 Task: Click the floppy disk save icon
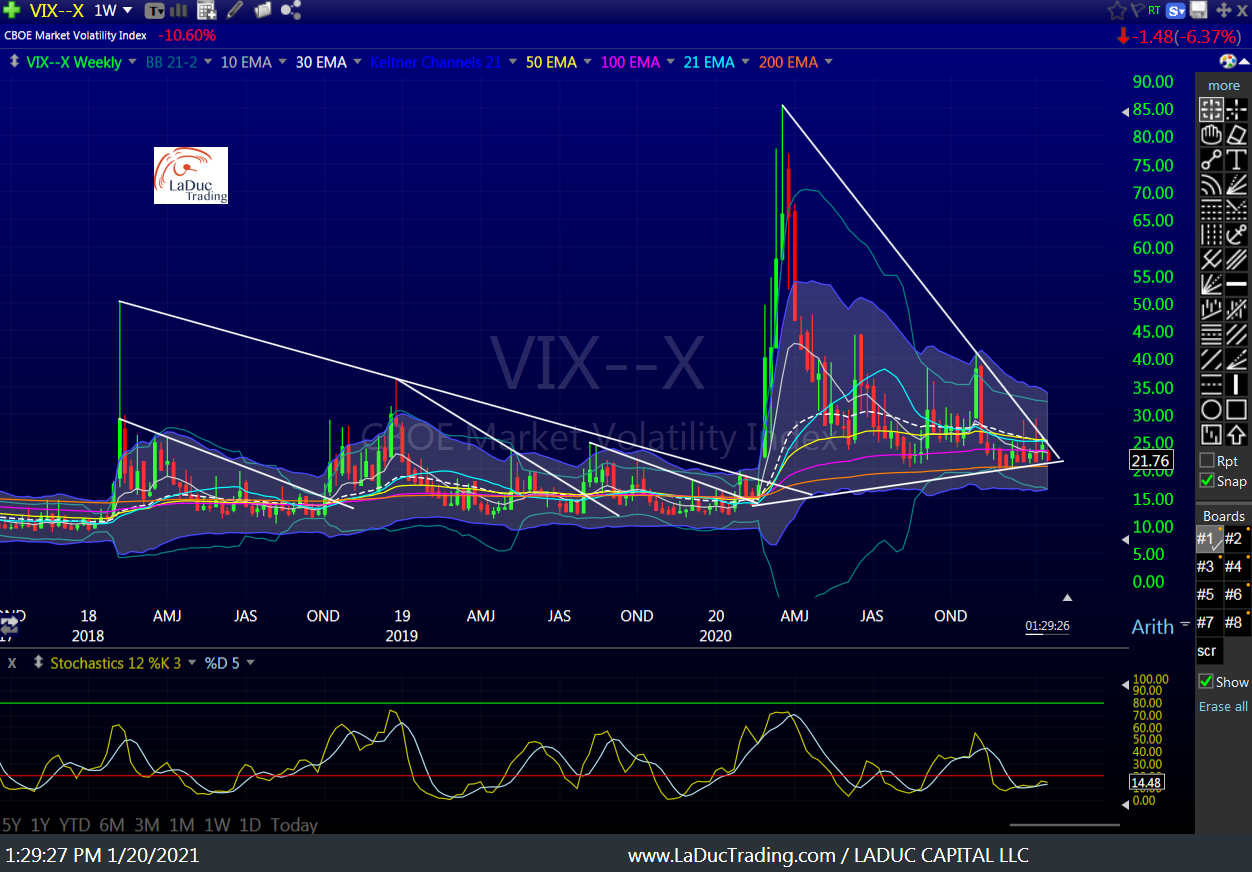pyautogui.click(x=1198, y=10)
